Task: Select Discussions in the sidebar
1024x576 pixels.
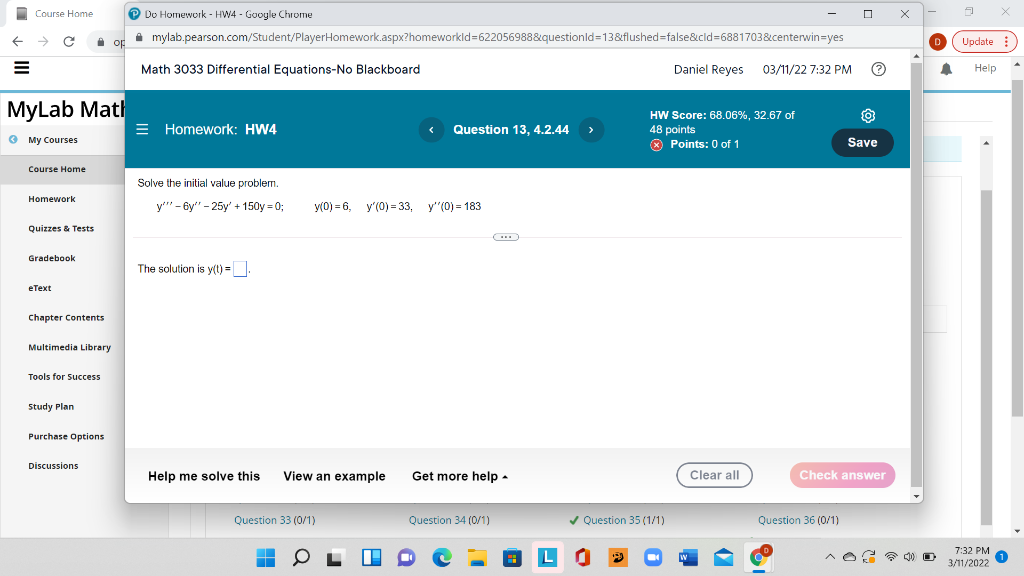Action: 53,466
